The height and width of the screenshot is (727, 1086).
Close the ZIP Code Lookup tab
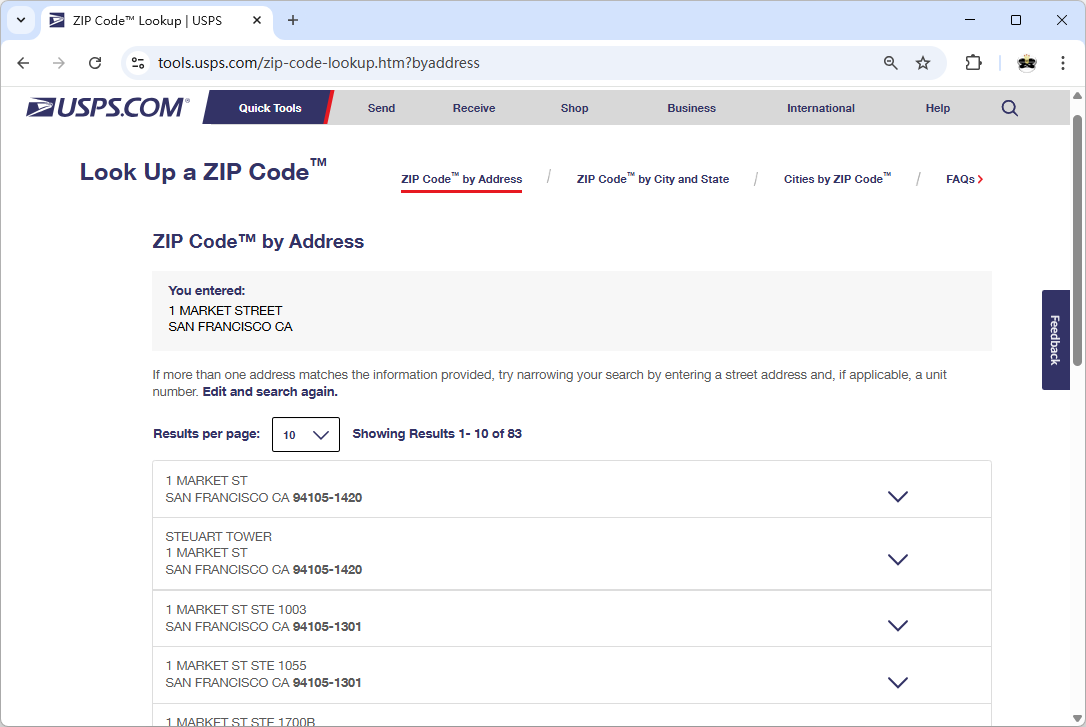pos(257,20)
